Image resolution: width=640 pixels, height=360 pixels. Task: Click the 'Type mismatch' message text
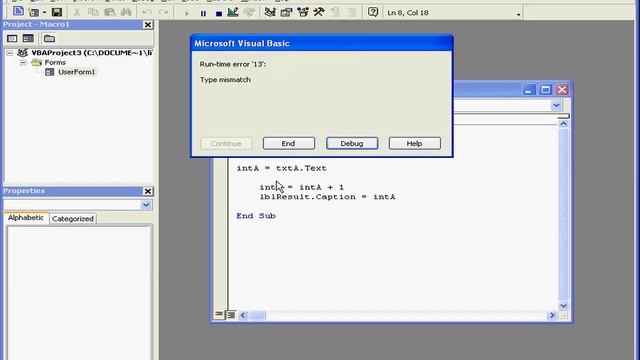225,80
